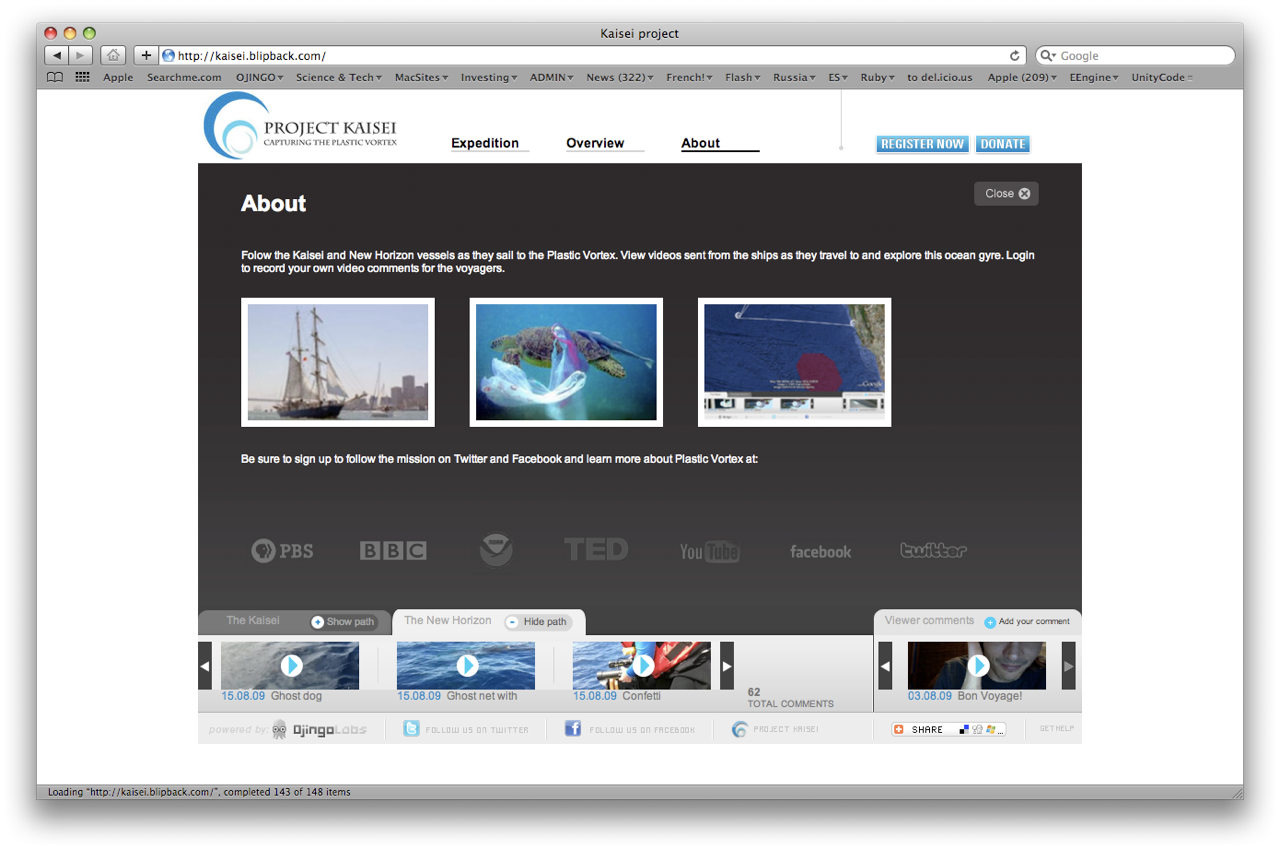Reload the page using the address bar icon
This screenshot has height=850, width=1280.
tap(1015, 56)
